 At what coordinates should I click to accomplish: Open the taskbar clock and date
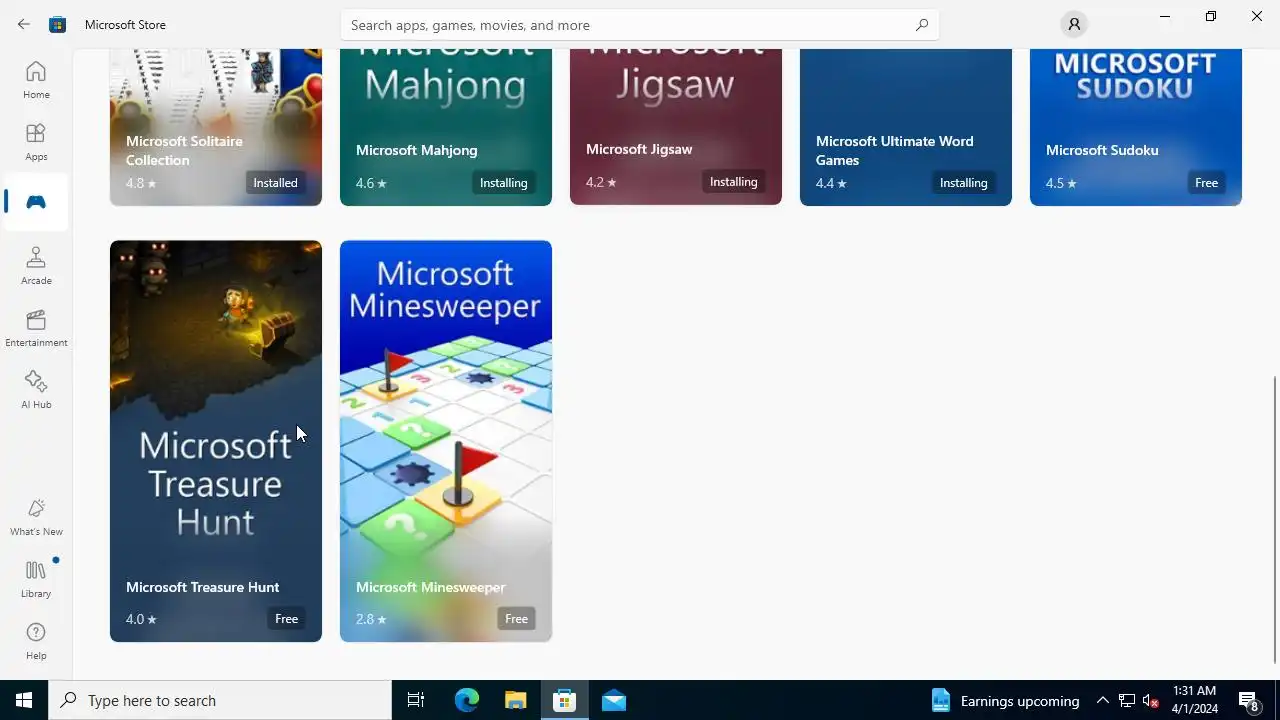tap(1194, 700)
